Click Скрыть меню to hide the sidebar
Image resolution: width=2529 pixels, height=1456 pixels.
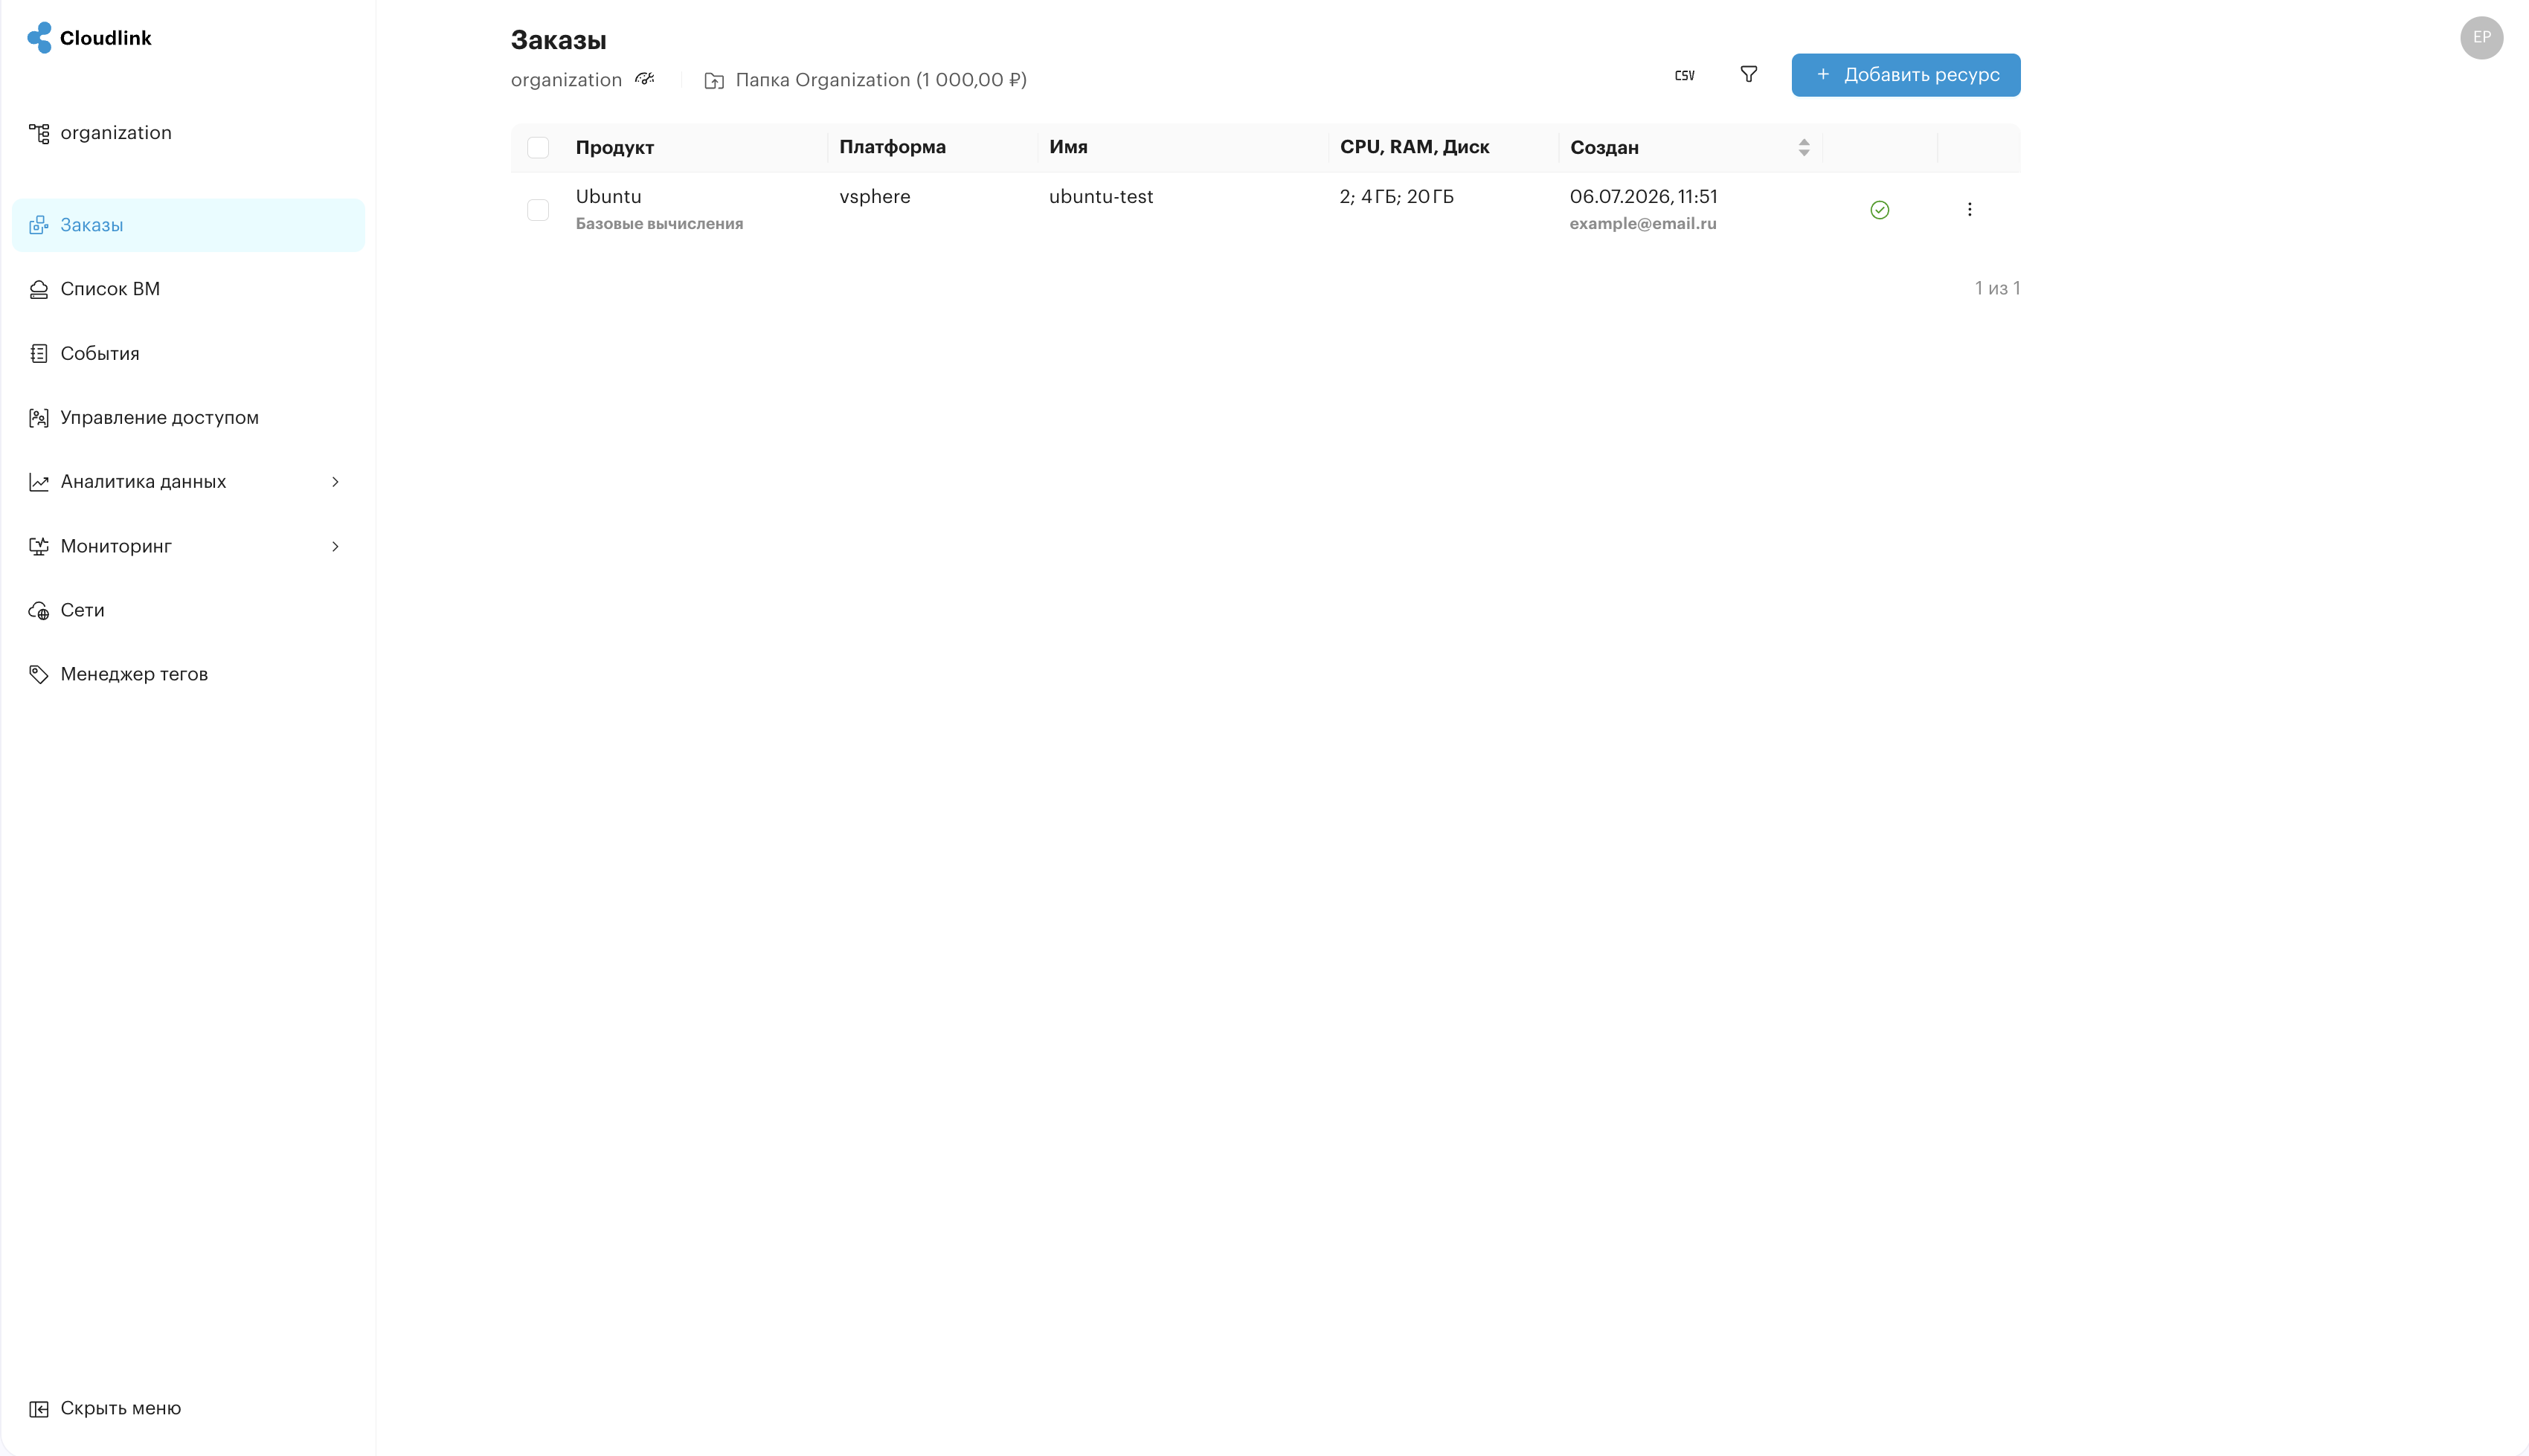pyautogui.click(x=120, y=1408)
